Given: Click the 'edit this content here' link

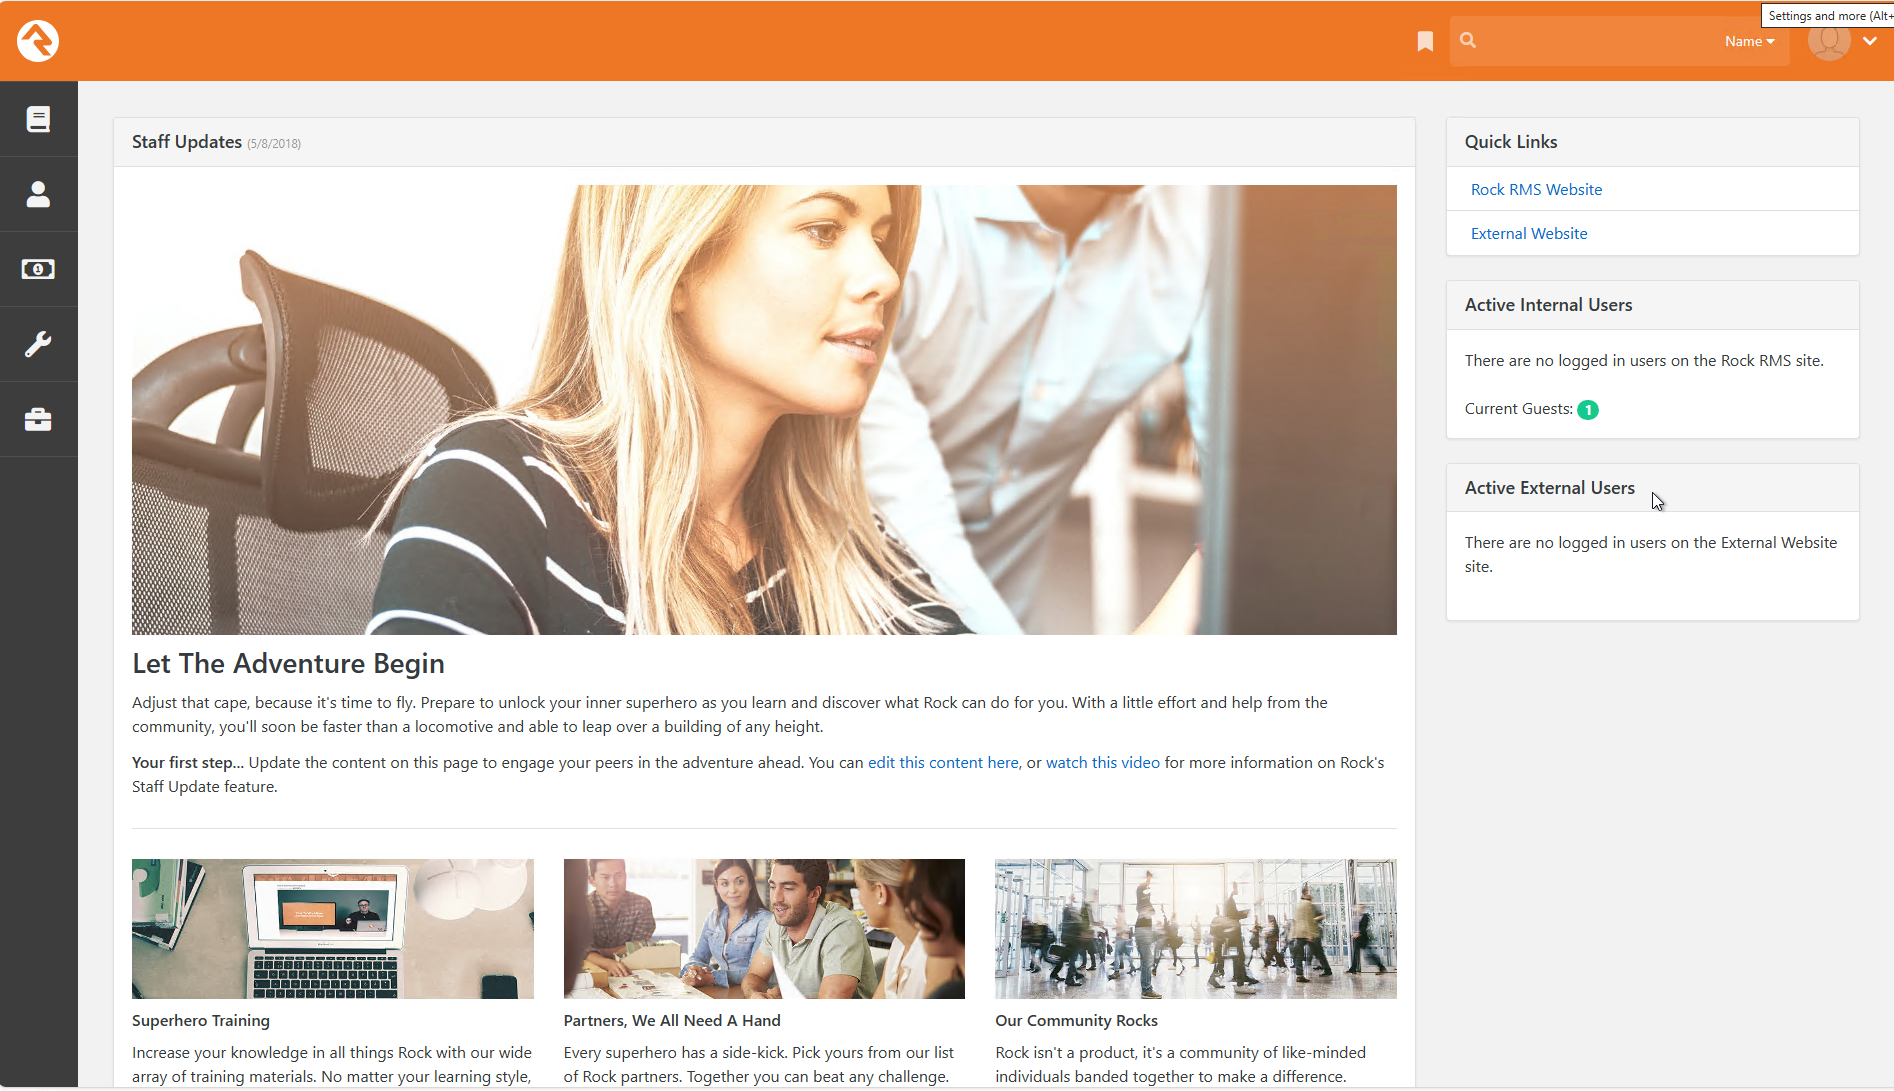Looking at the screenshot, I should coord(943,763).
